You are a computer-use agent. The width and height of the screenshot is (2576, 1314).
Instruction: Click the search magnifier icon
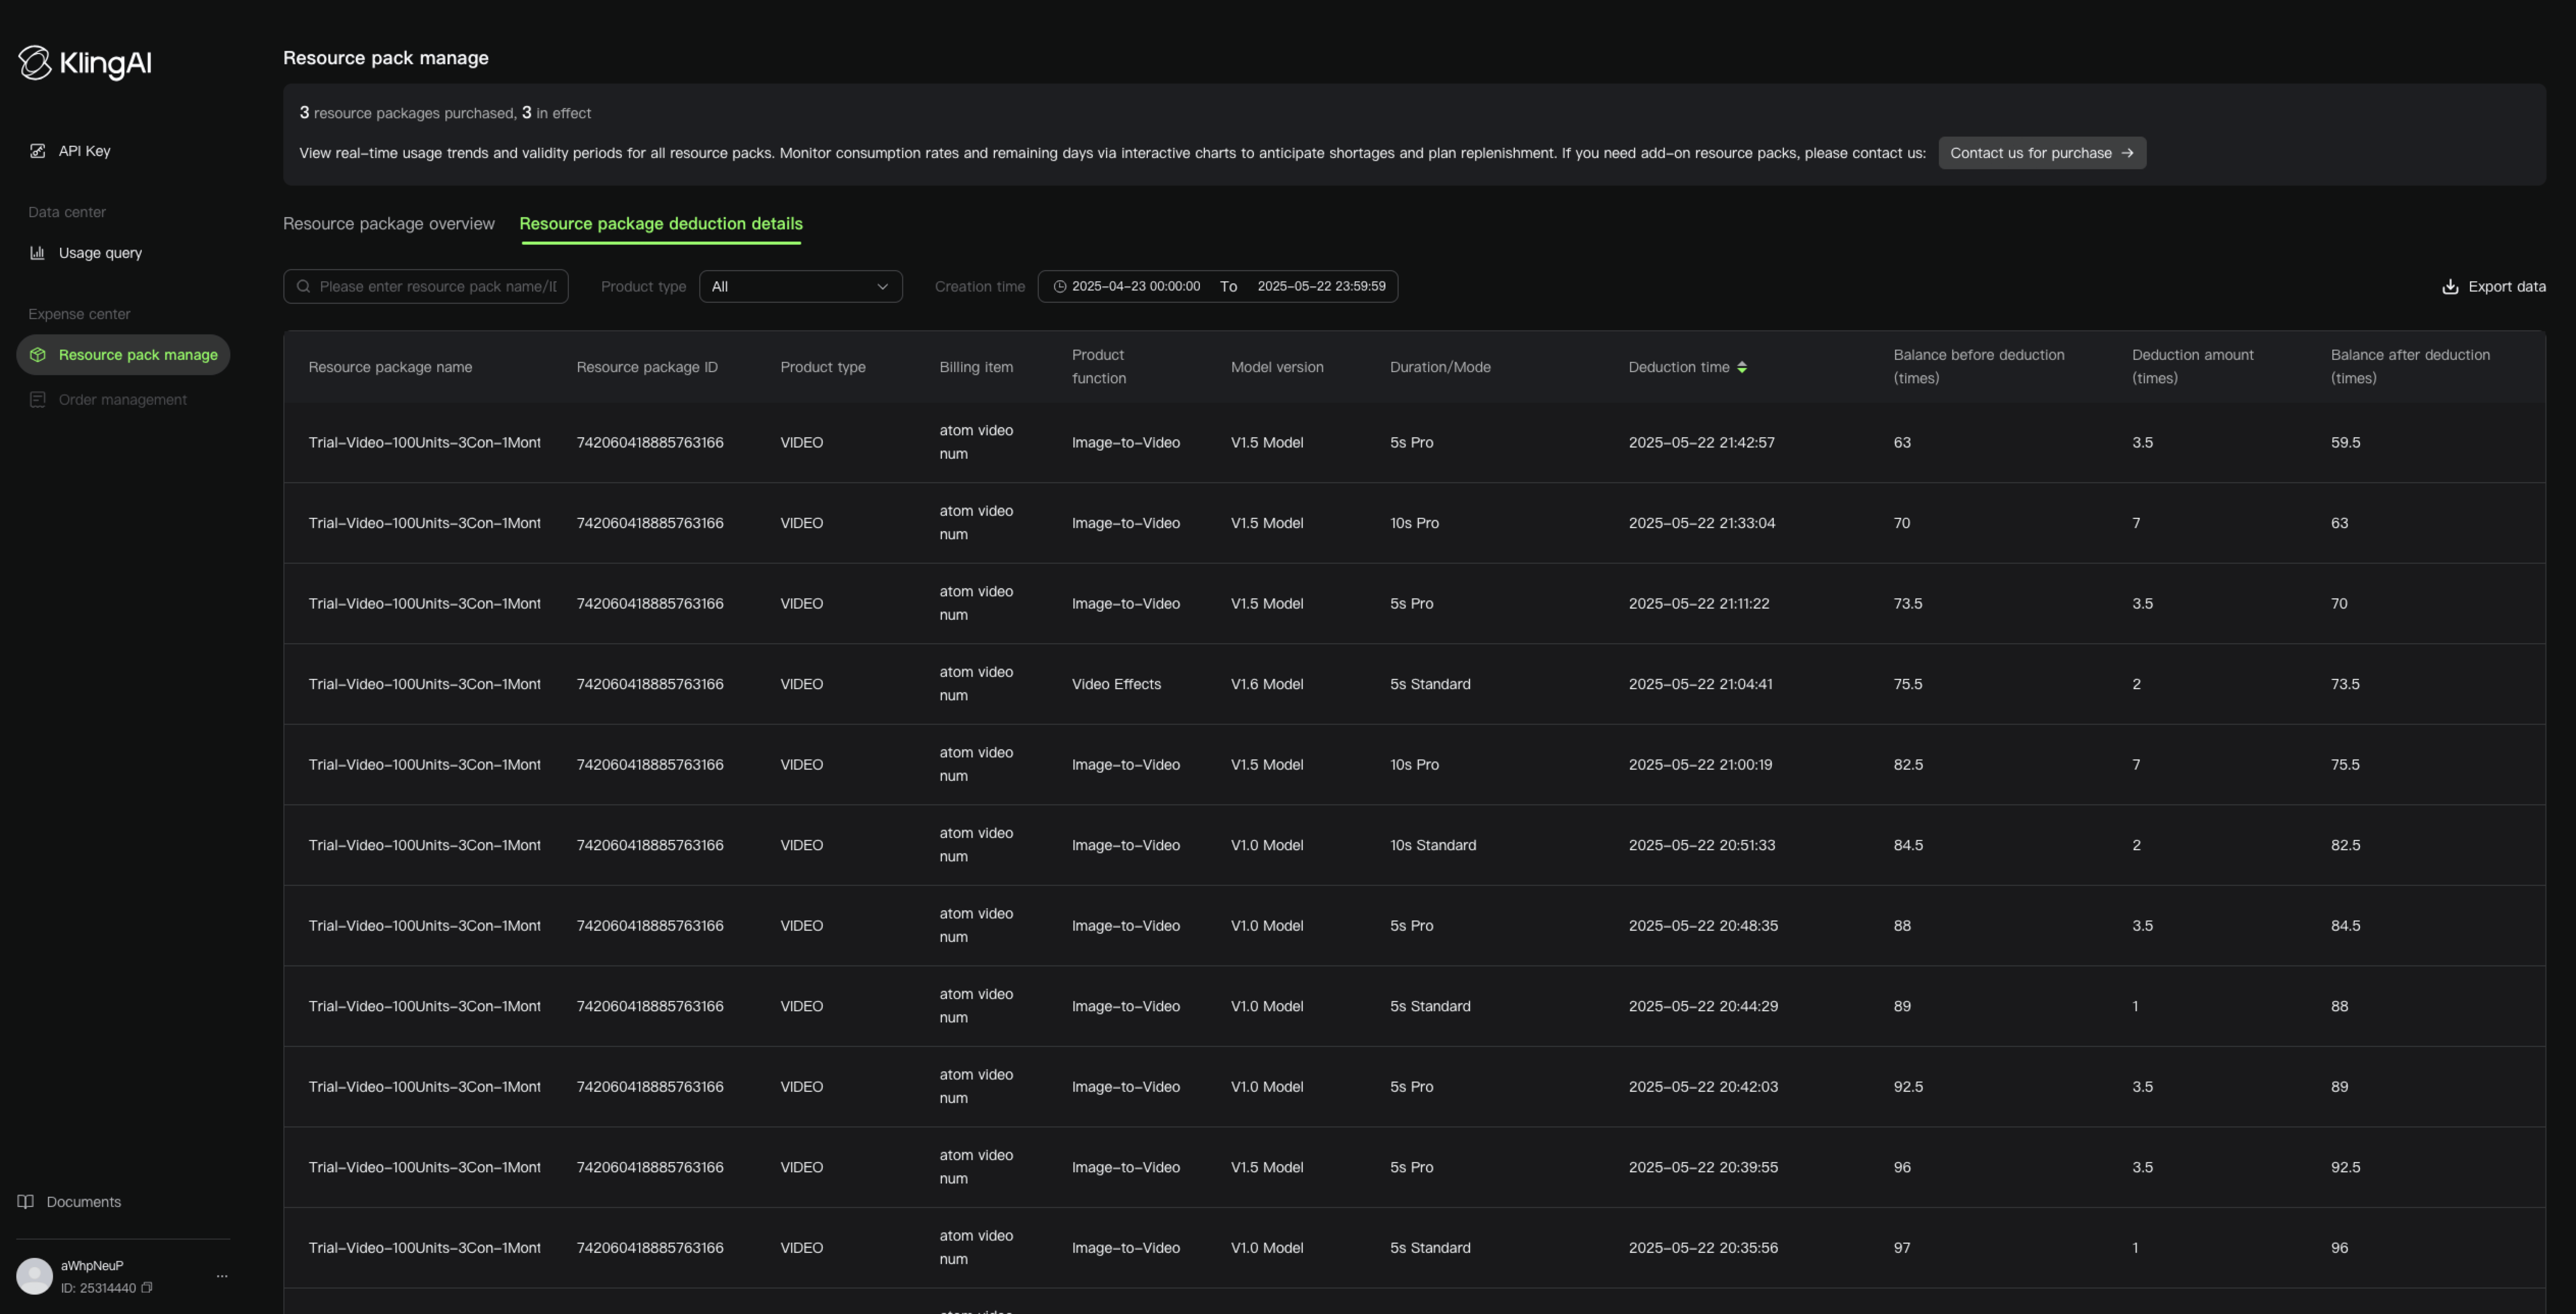click(304, 287)
